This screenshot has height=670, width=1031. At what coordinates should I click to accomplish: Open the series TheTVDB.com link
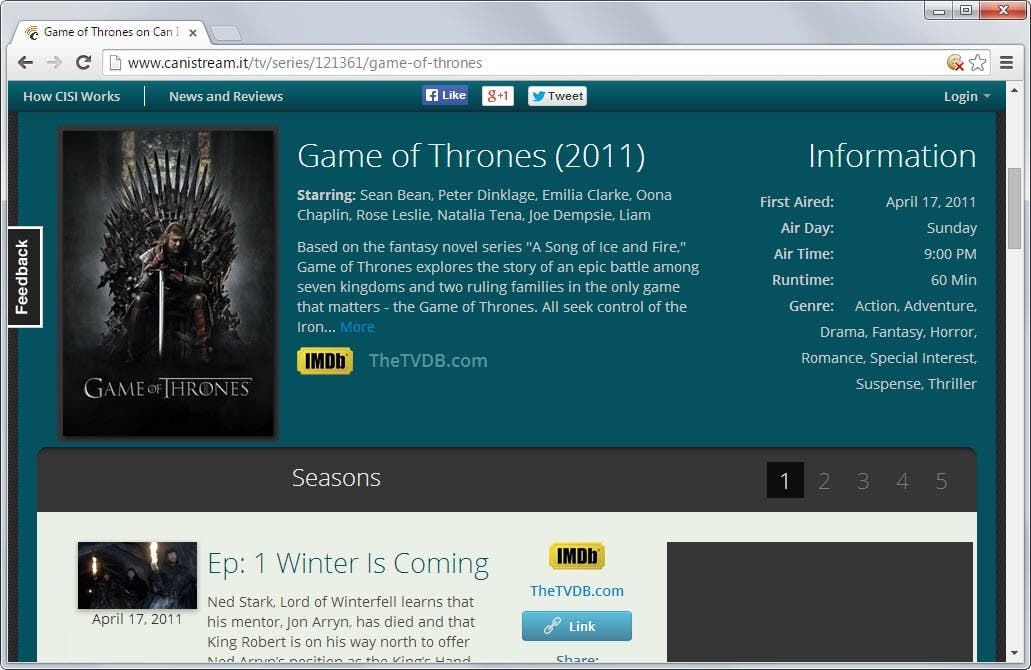pos(428,360)
